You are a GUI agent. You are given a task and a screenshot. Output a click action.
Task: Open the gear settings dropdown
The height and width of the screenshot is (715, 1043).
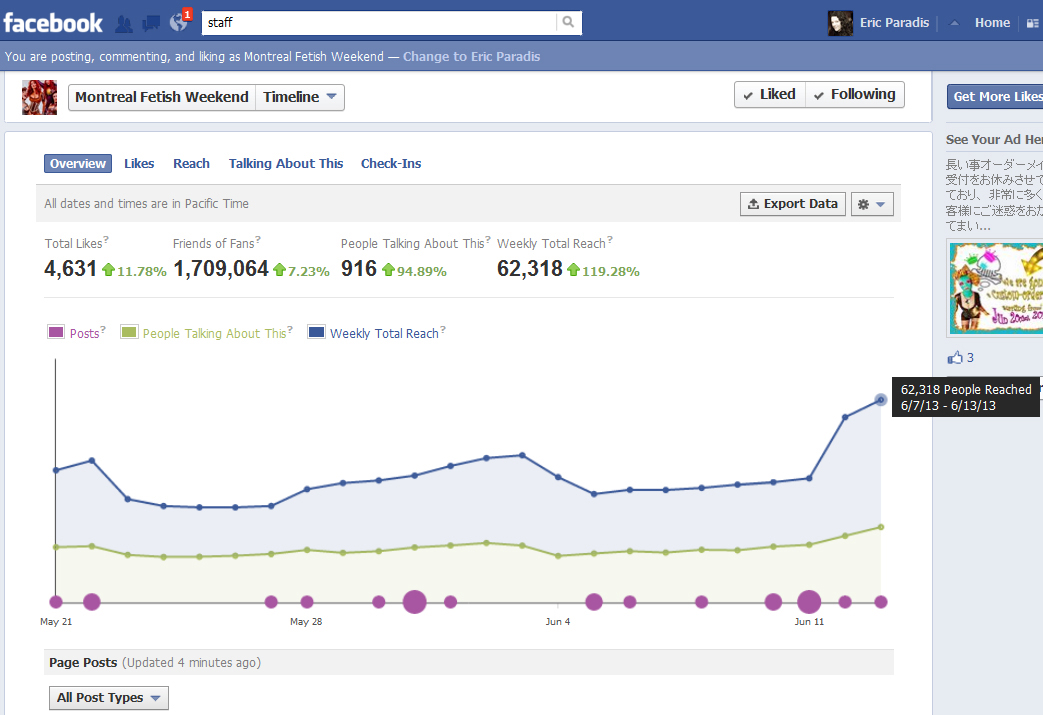coord(871,204)
